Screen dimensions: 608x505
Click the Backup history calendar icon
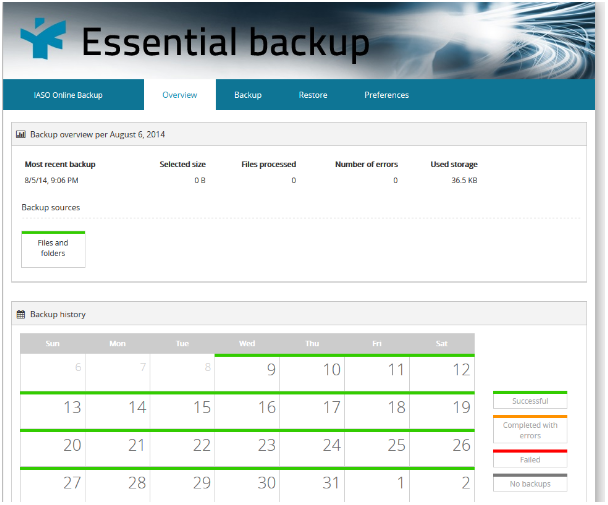point(21,314)
